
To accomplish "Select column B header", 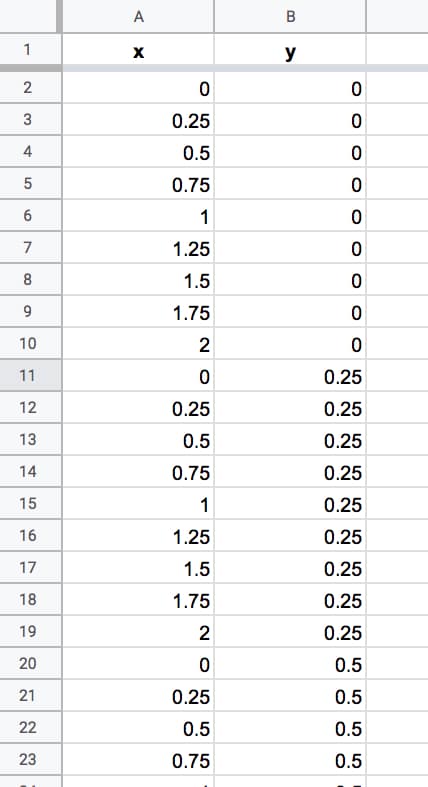I will point(291,17).
